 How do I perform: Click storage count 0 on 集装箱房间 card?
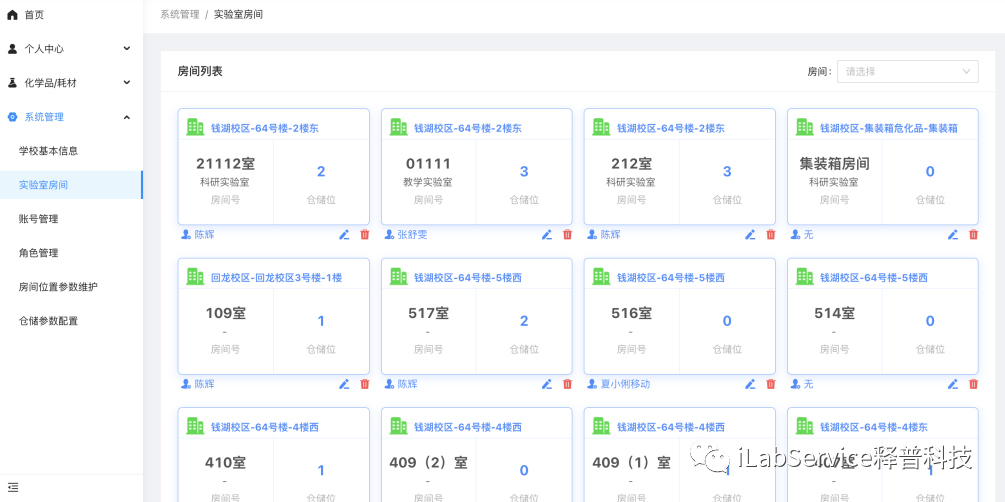coord(930,171)
